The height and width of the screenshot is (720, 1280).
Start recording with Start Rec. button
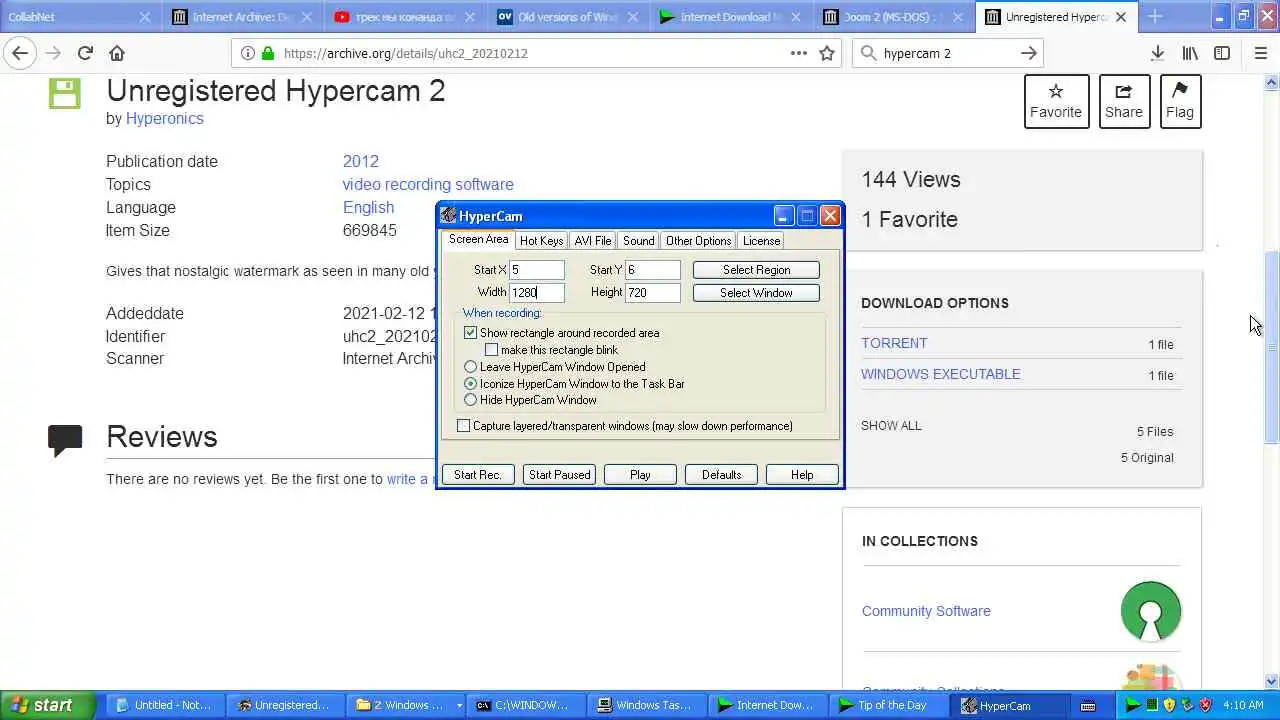pyautogui.click(x=478, y=475)
